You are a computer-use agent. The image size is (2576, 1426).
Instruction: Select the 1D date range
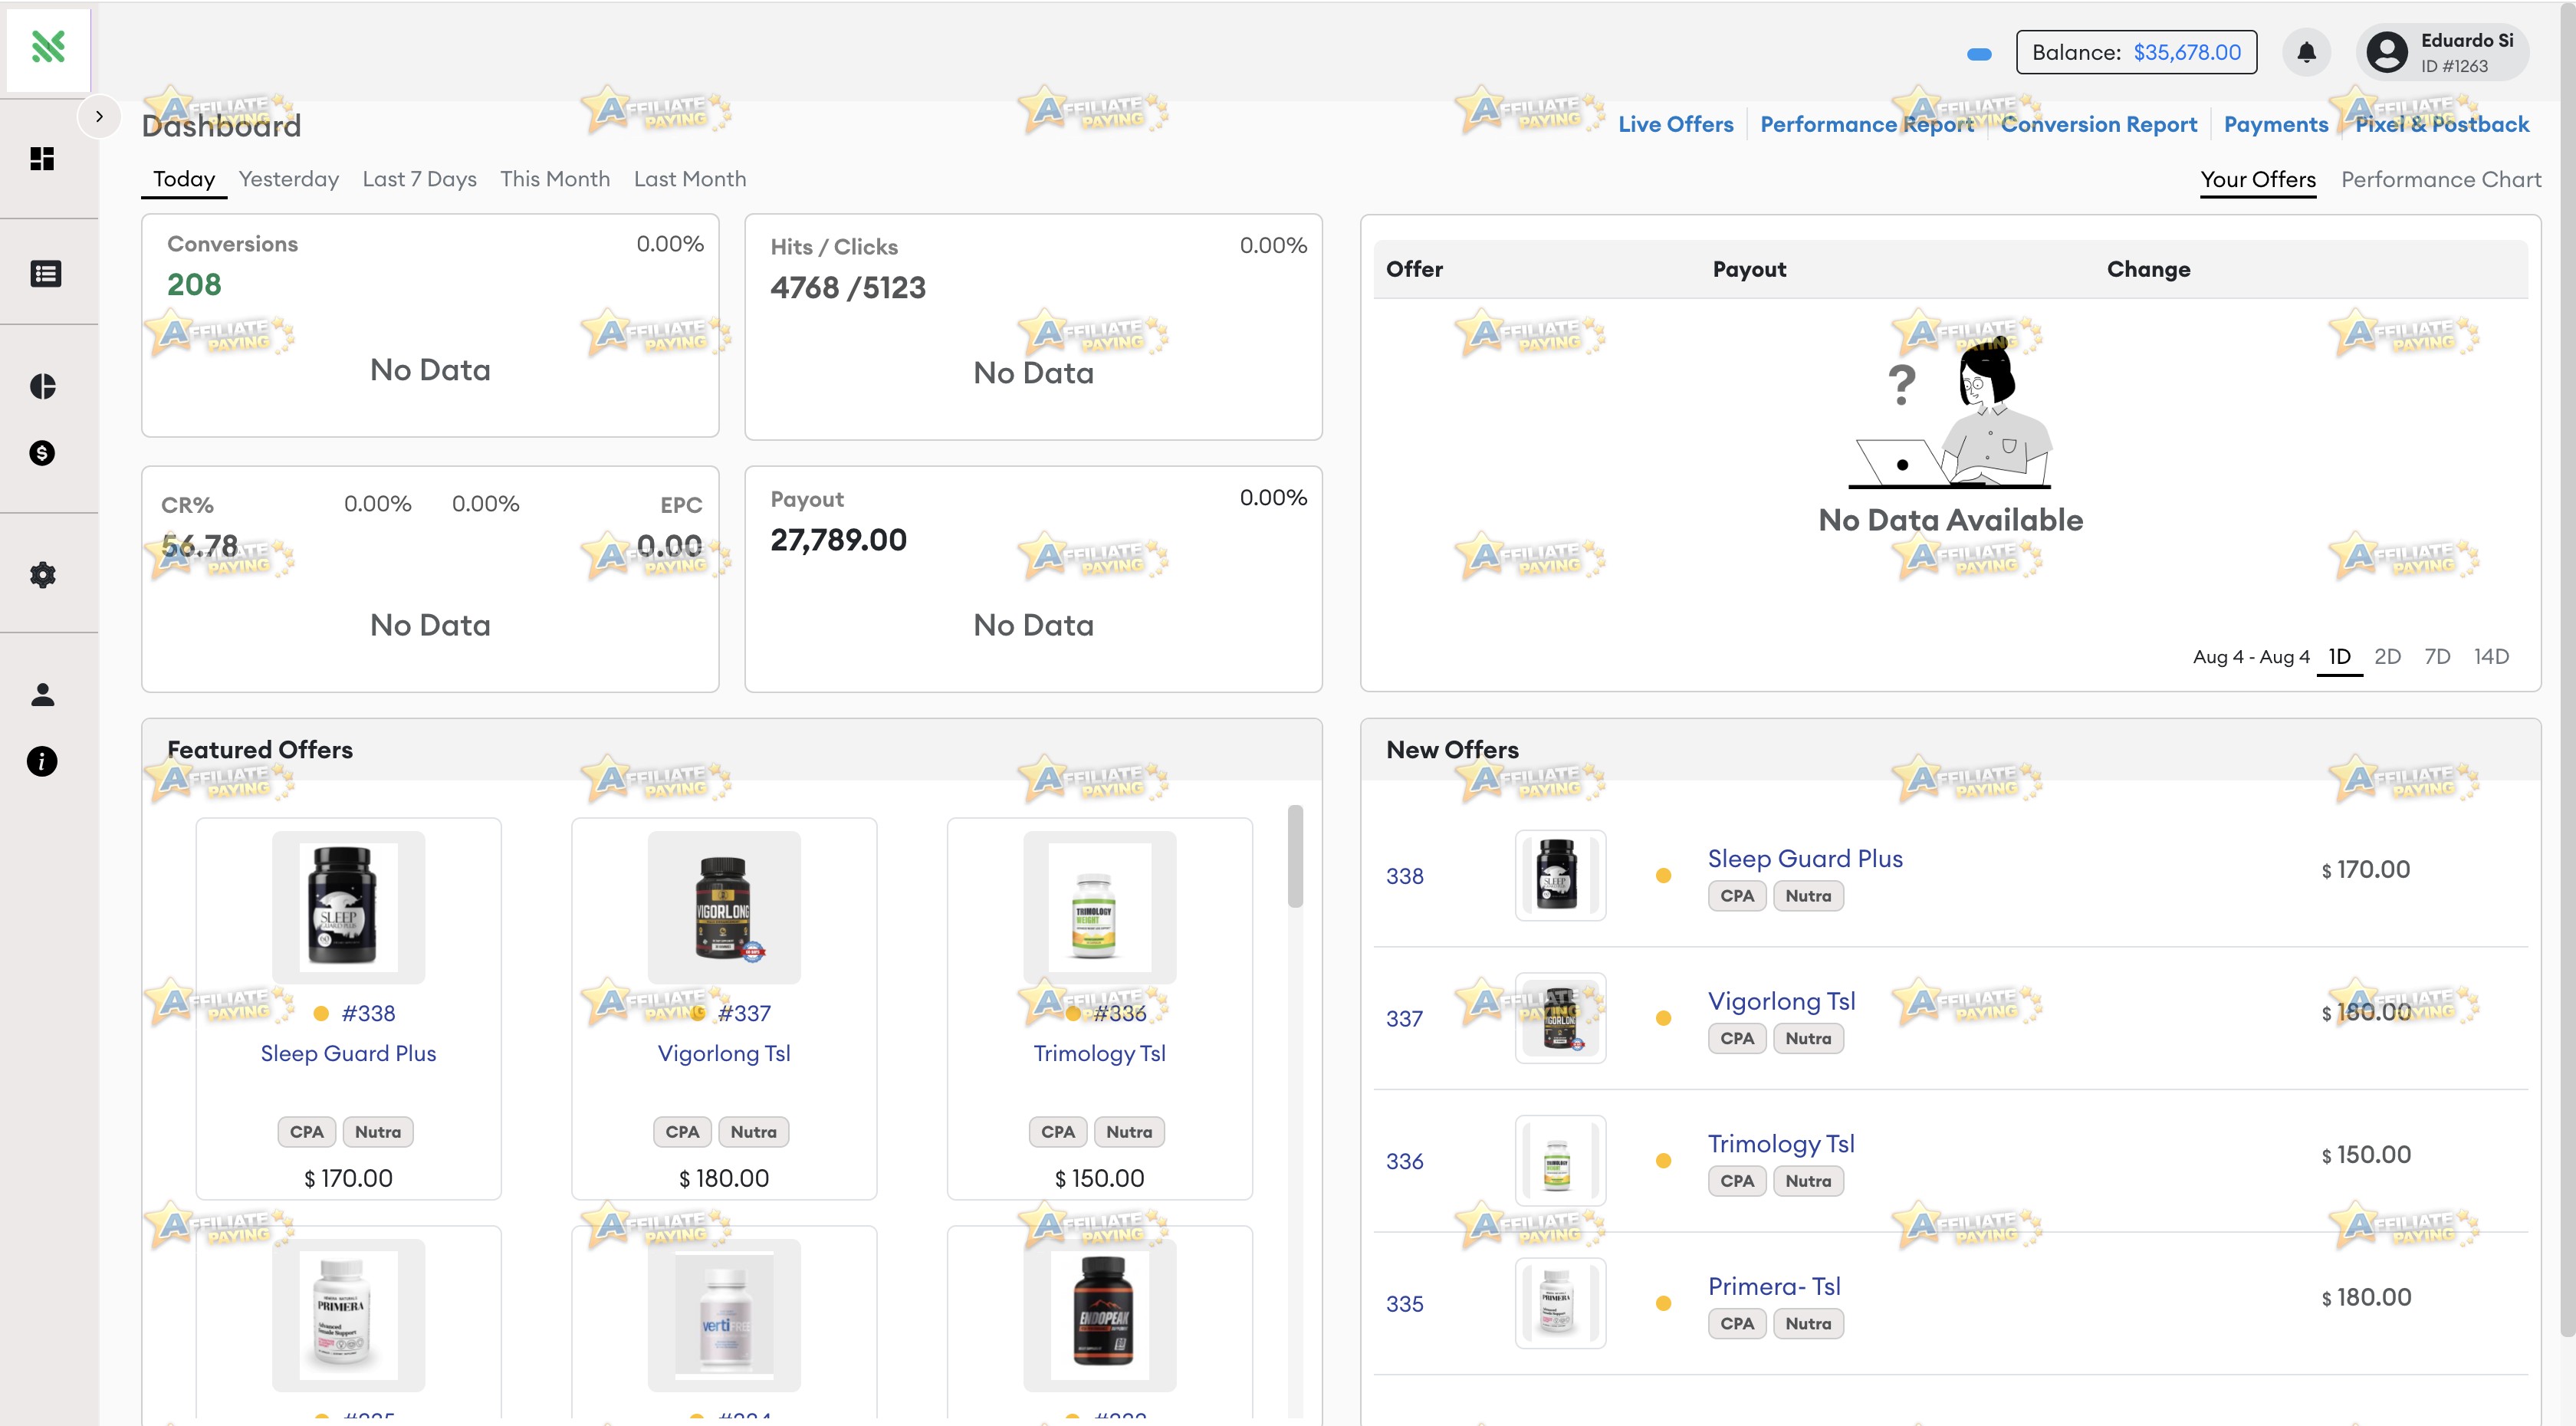click(x=2339, y=657)
